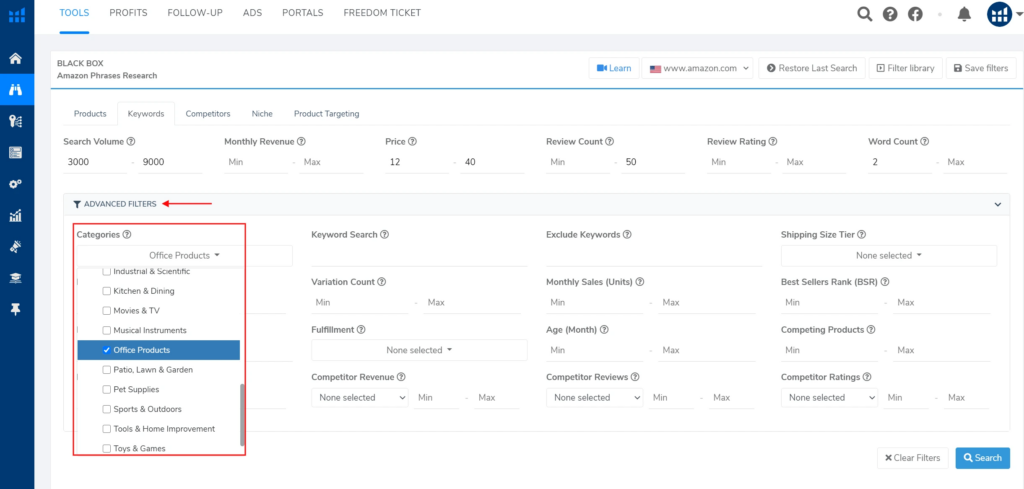Viewport: 1024px width, 489px height.
Task: Open the notifications bell icon
Action: click(965, 14)
